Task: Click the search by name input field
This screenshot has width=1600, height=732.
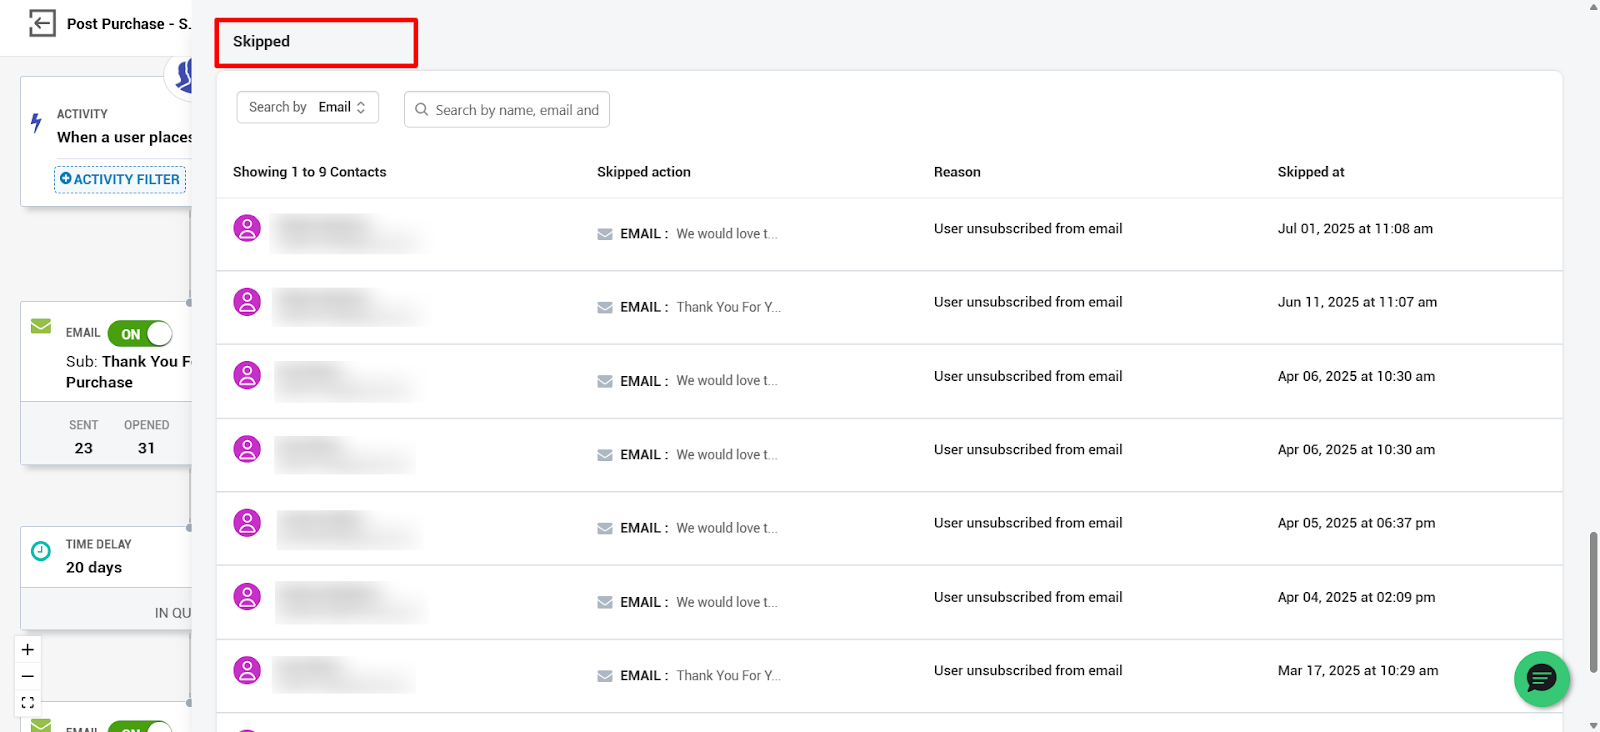Action: pos(507,110)
